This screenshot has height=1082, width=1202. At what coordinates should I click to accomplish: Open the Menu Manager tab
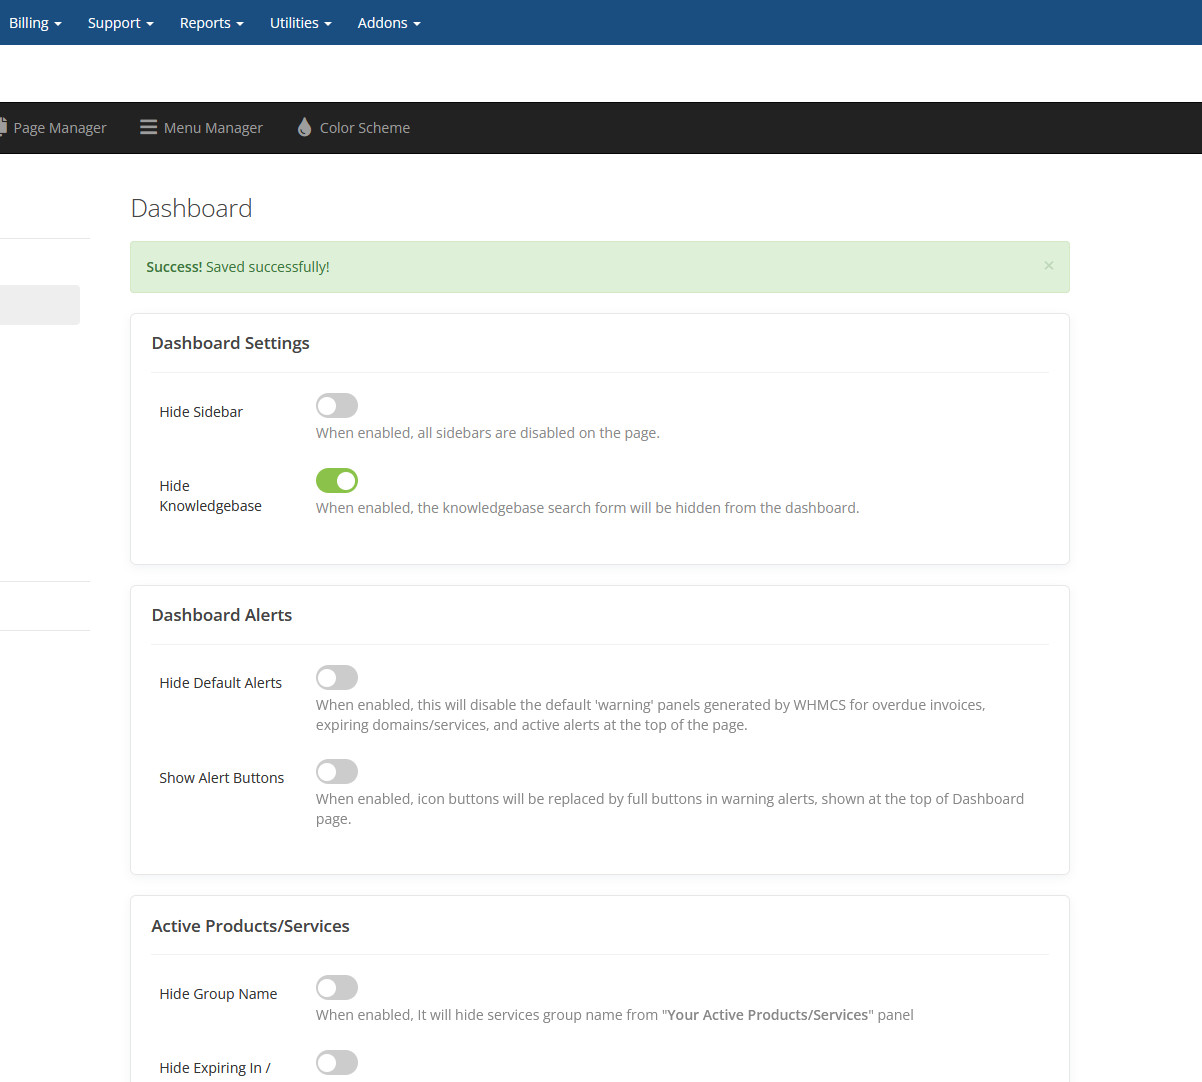tap(213, 128)
